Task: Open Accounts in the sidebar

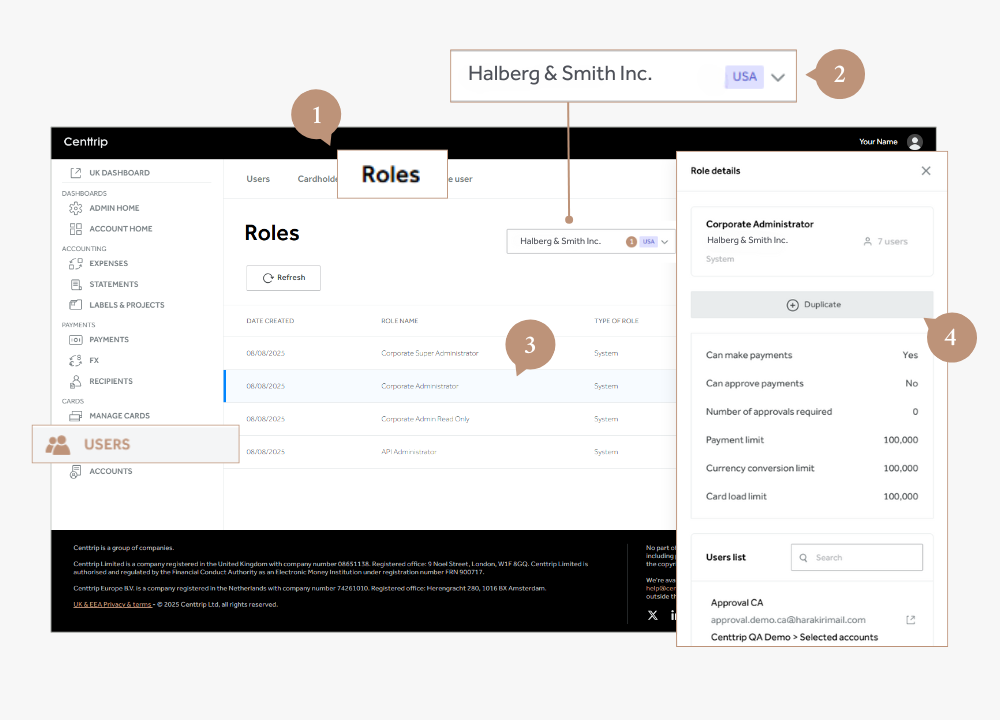Action: coord(111,471)
